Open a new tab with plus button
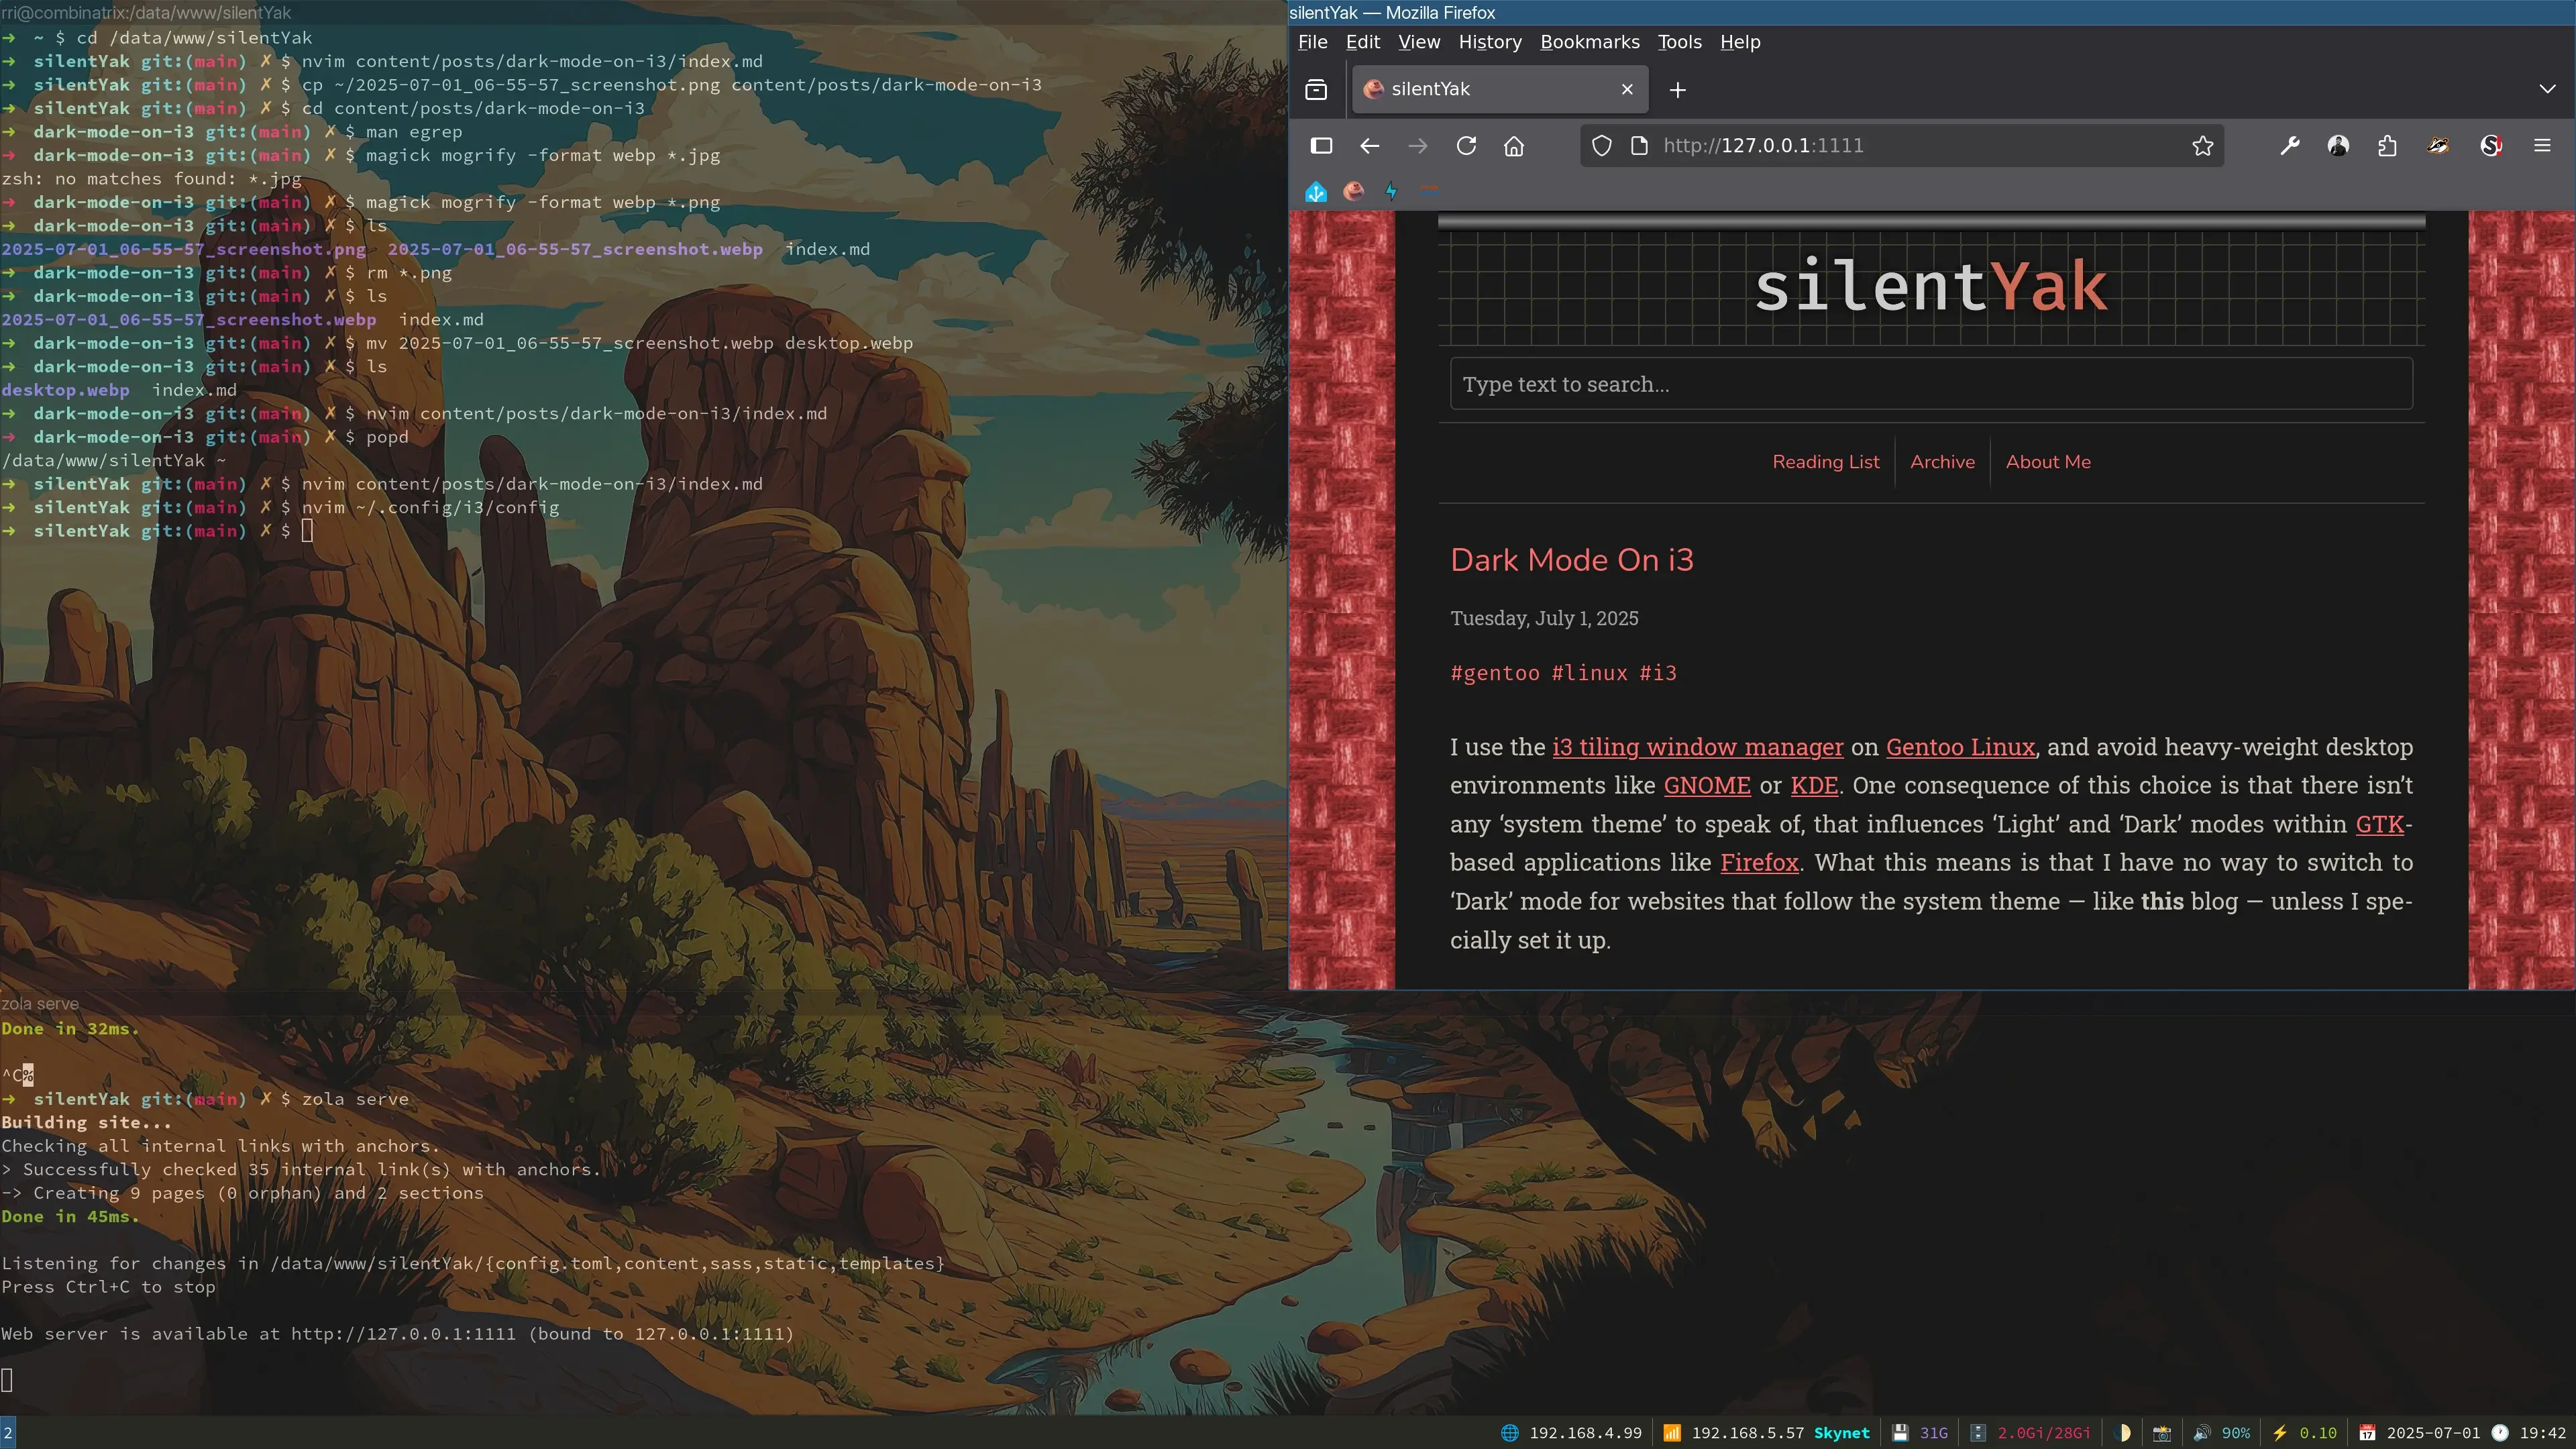This screenshot has width=2576, height=1449. tap(1678, 90)
